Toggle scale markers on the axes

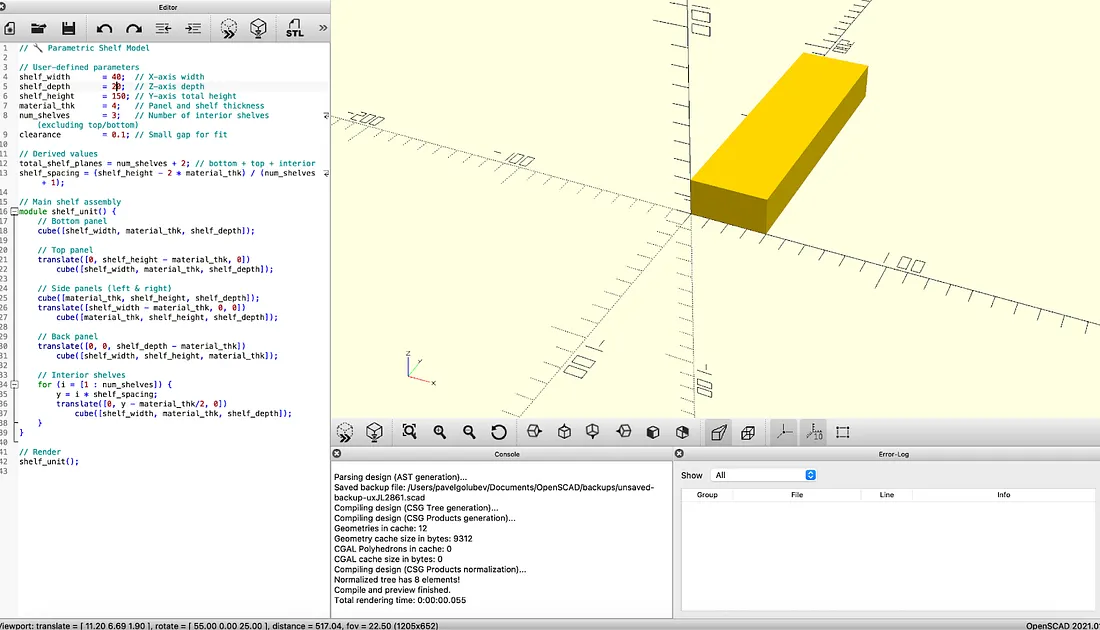(813, 432)
